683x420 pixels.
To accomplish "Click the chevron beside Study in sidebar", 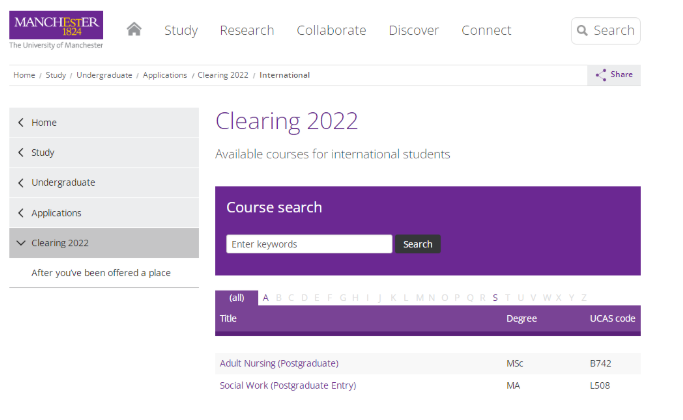I will 21,153.
